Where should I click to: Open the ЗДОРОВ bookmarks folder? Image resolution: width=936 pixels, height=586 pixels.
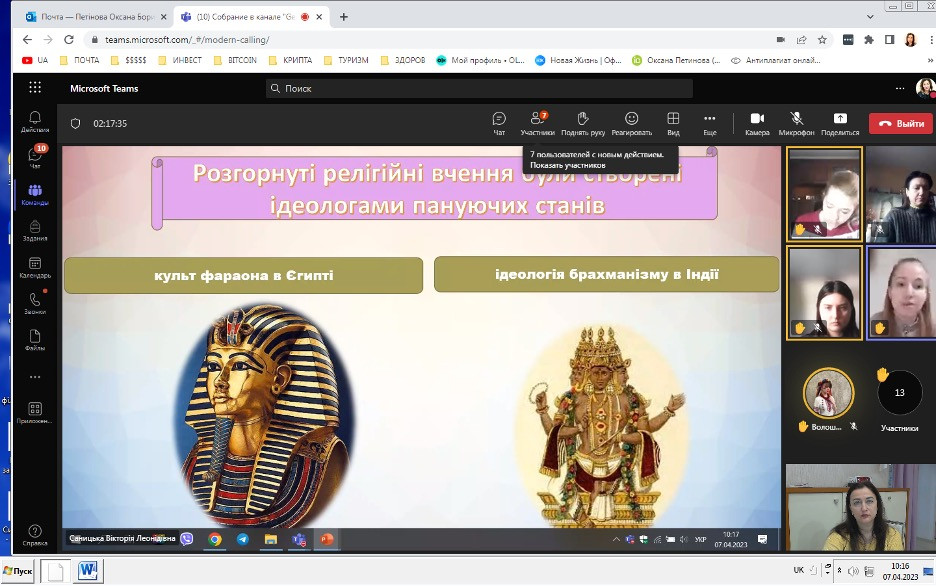click(403, 60)
